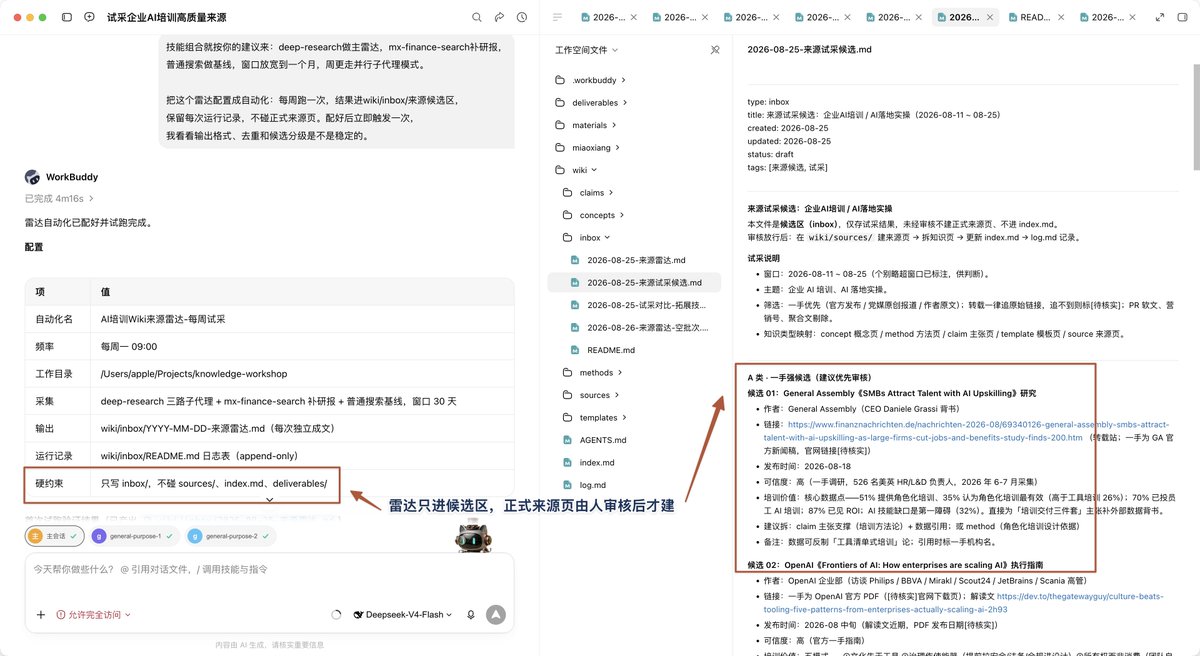The width and height of the screenshot is (1200, 656).
Task: Open 2026-08-25-来源雷达.md in file tree
Action: 635,260
